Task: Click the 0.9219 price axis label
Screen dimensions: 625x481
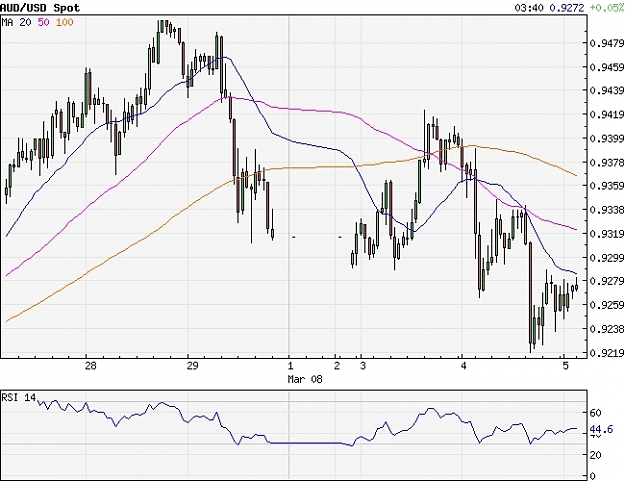Action: coord(606,353)
